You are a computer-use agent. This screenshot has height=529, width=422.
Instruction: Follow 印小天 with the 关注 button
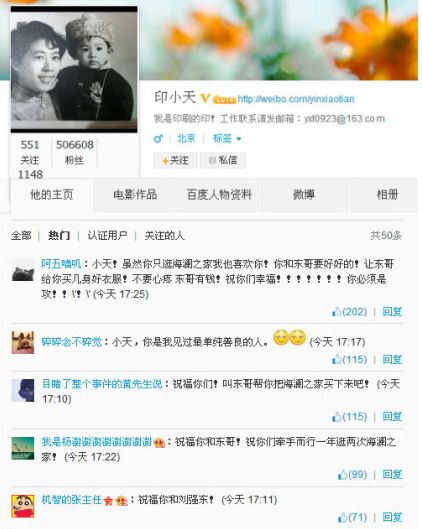(175, 160)
